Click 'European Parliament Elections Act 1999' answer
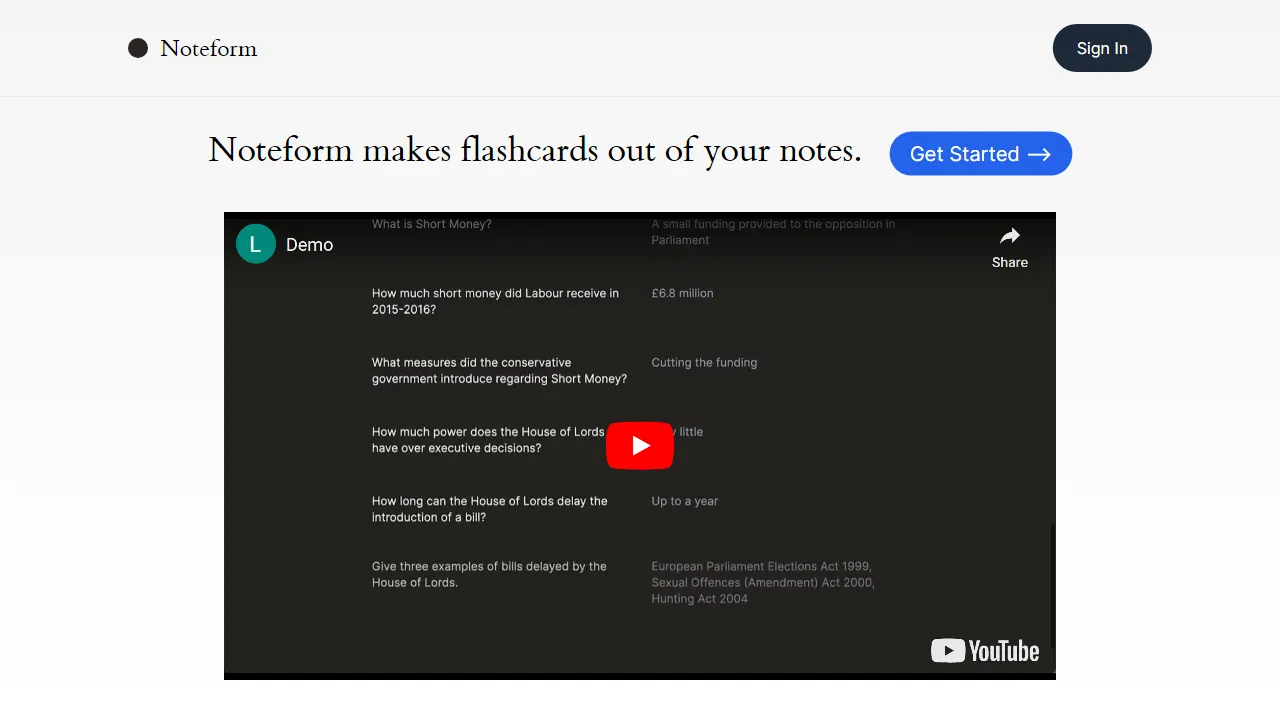Viewport: 1280px width, 720px height. (x=763, y=582)
